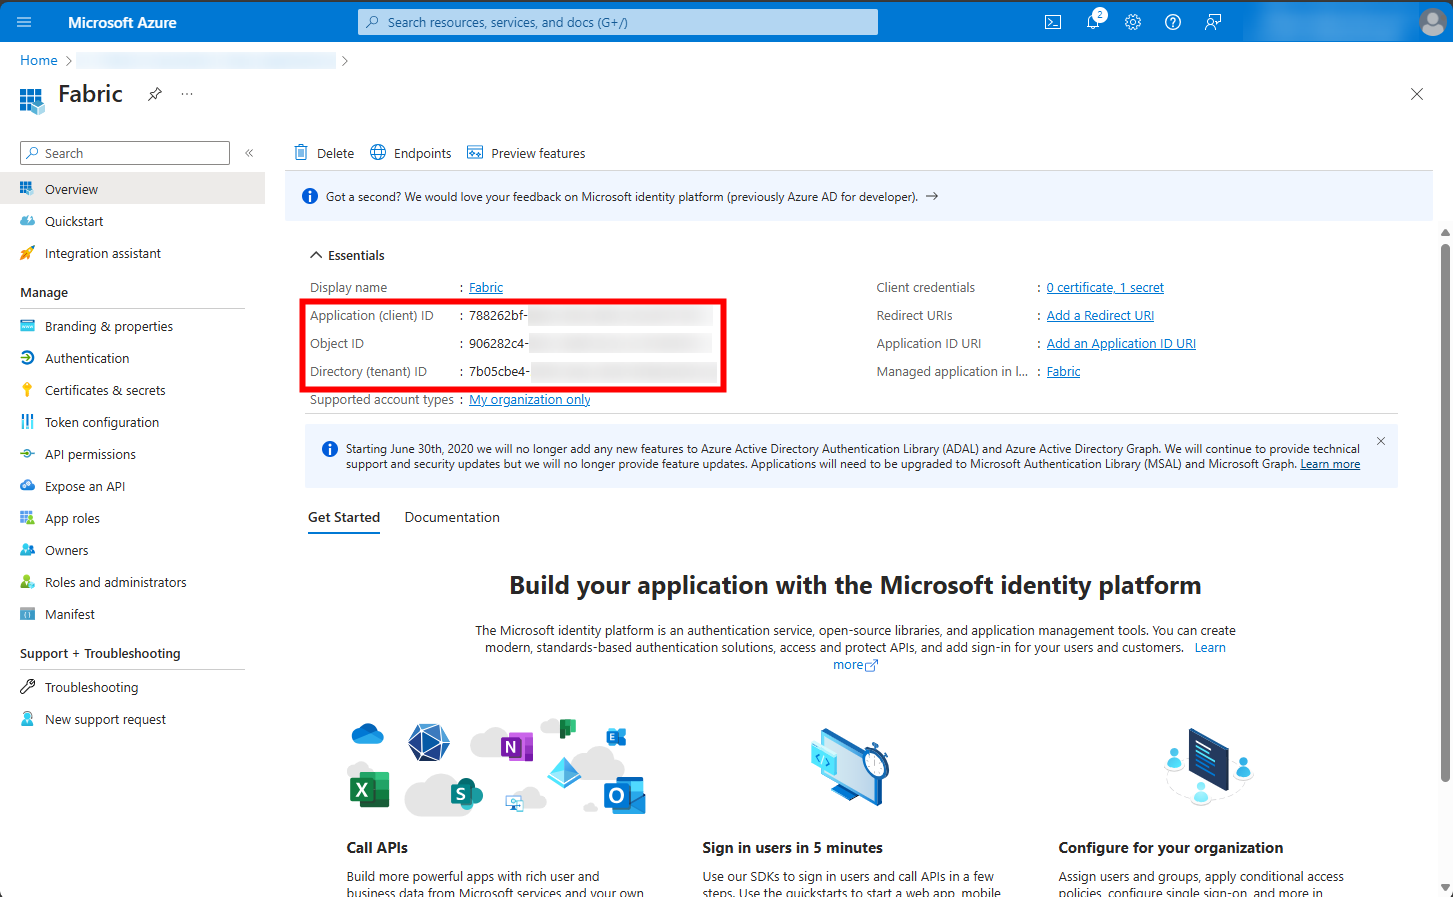Select the Application (client) ID value
1453x897 pixels.
click(x=591, y=315)
